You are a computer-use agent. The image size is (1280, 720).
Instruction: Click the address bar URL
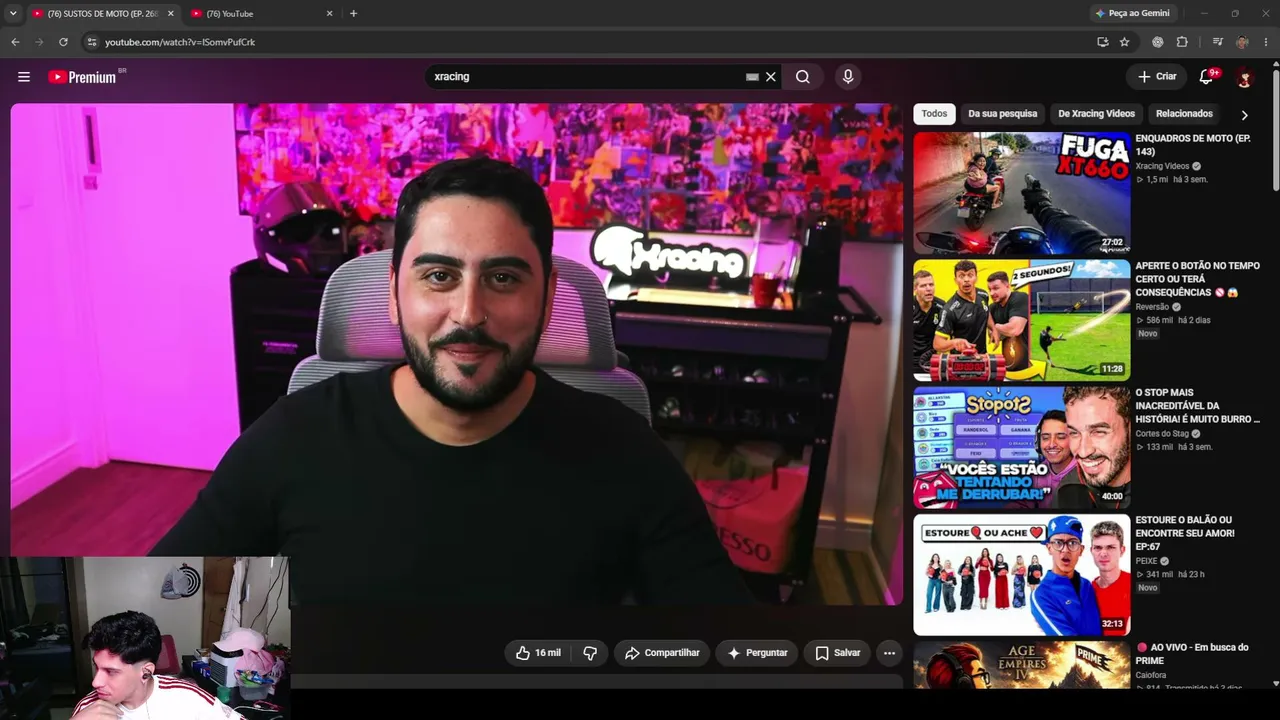pos(180,42)
